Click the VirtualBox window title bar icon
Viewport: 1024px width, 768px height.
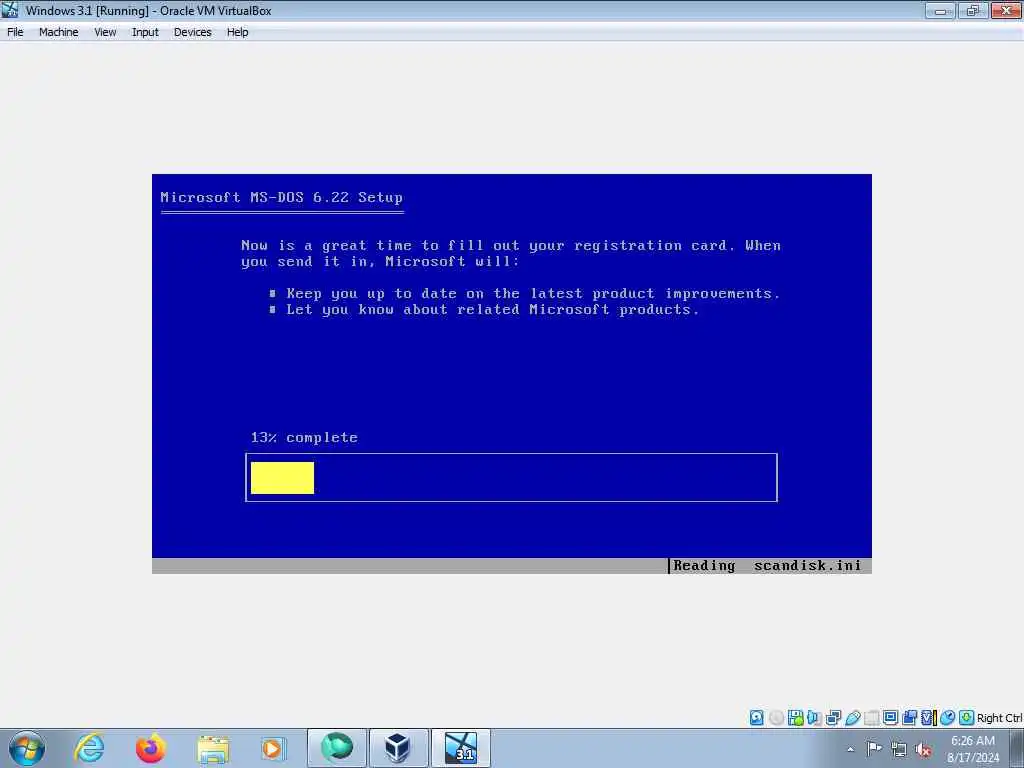pyautogui.click(x=10, y=10)
